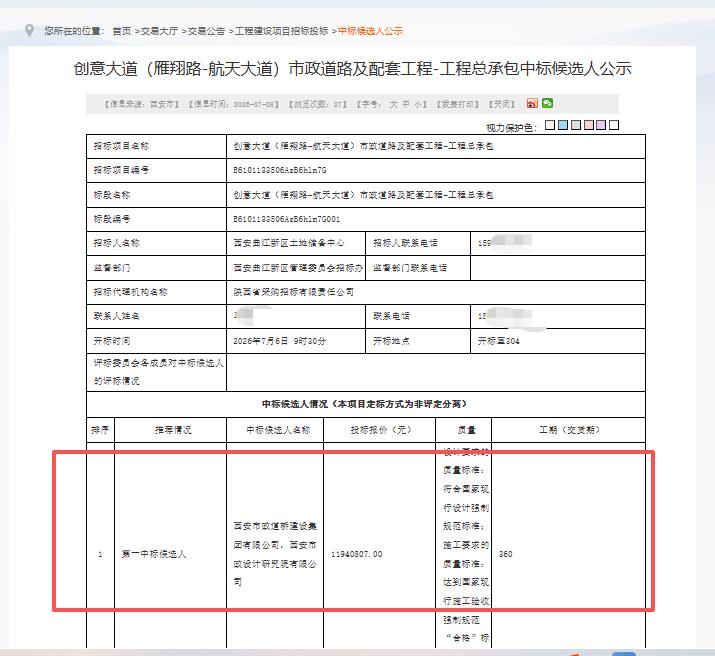715x656 pixels.
Task: Click bid price 11940807.00
Action: pyautogui.click(x=357, y=554)
